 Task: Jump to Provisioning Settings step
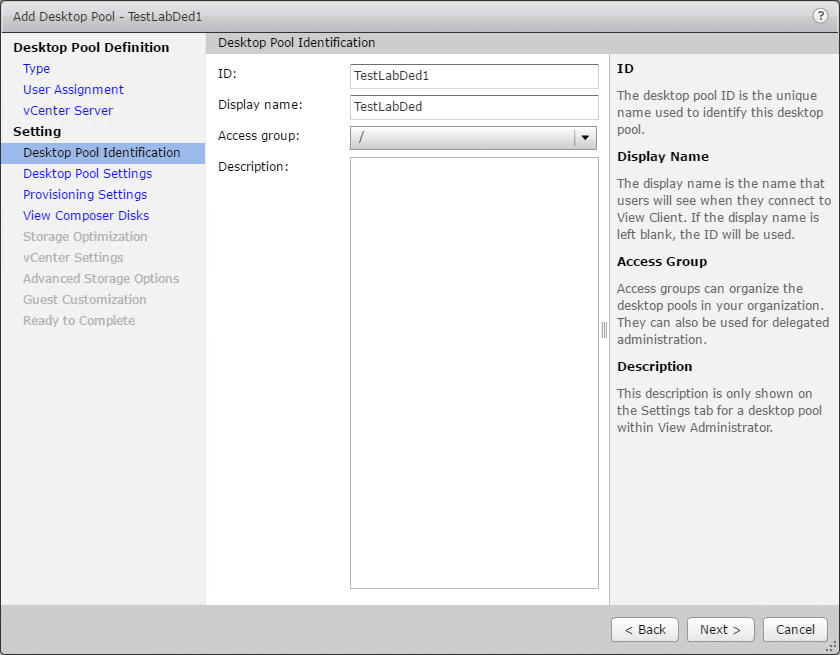click(x=85, y=195)
